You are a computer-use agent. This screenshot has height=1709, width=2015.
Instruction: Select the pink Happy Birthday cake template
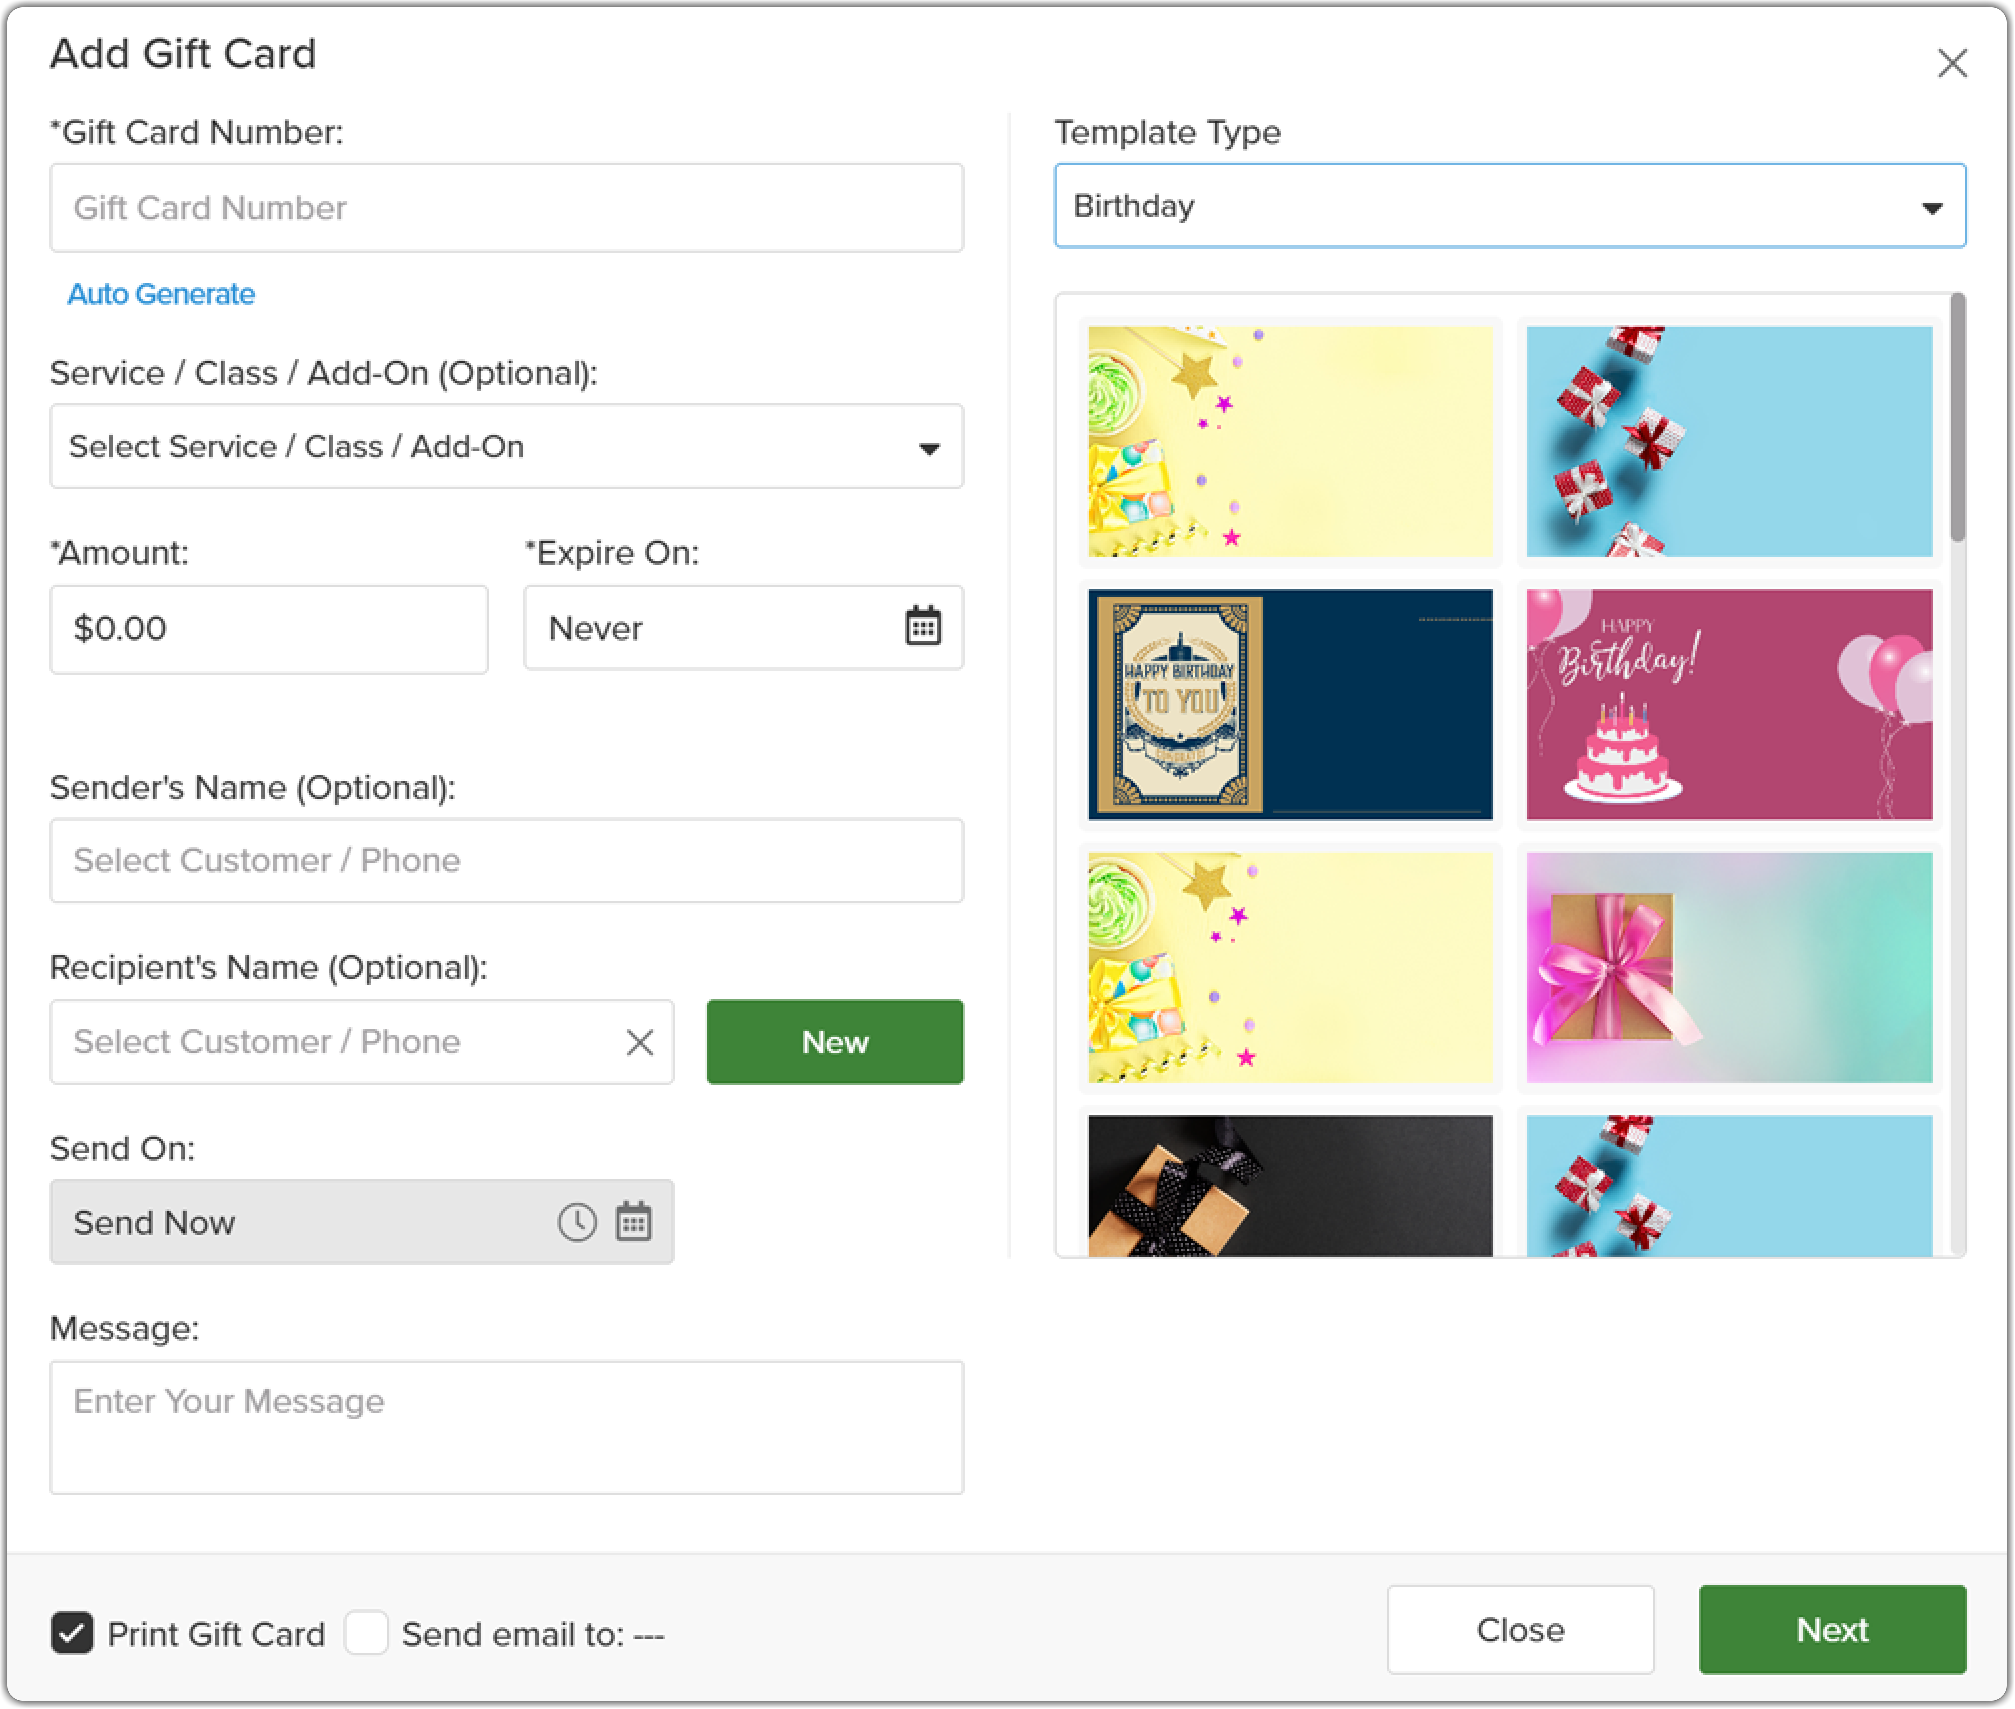[x=1729, y=705]
